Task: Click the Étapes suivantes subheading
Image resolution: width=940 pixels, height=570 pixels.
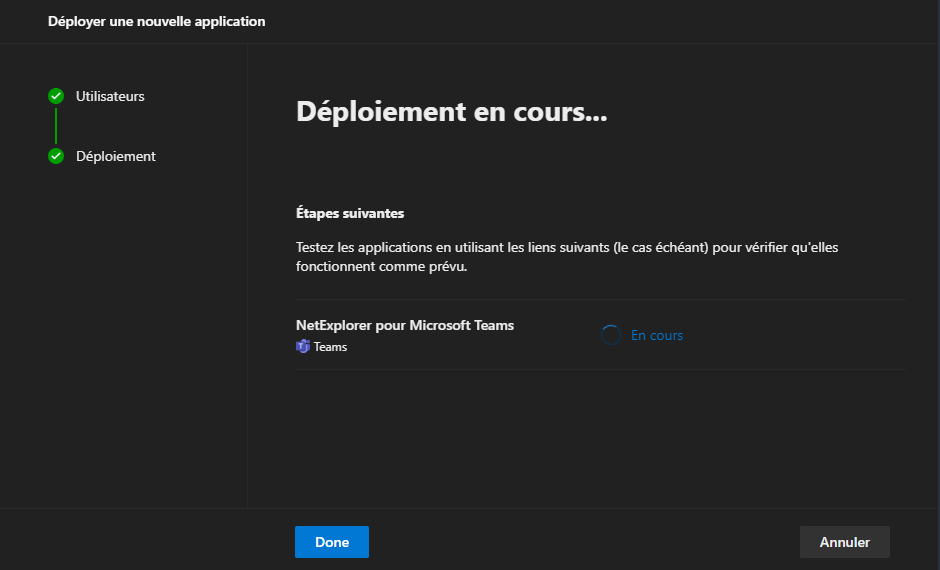Action: point(350,213)
